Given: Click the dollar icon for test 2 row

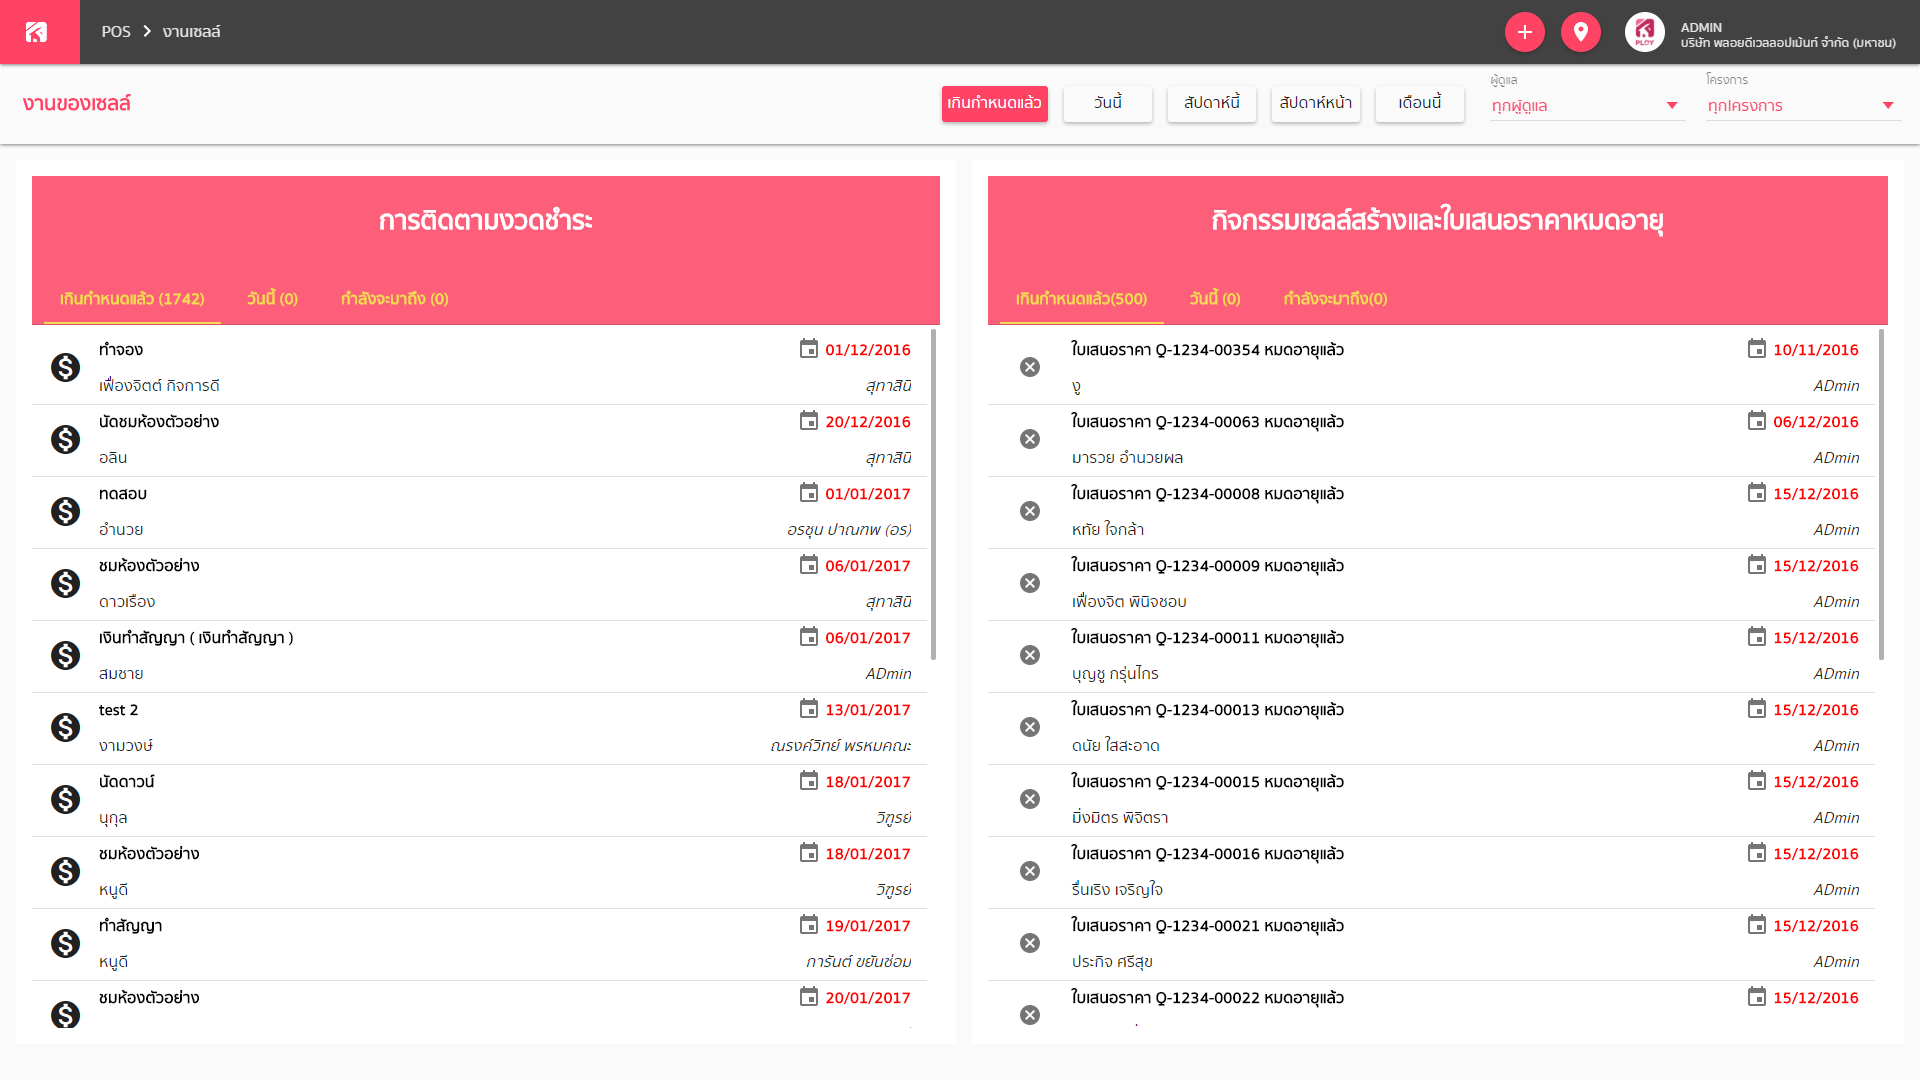Looking at the screenshot, I should point(66,727).
